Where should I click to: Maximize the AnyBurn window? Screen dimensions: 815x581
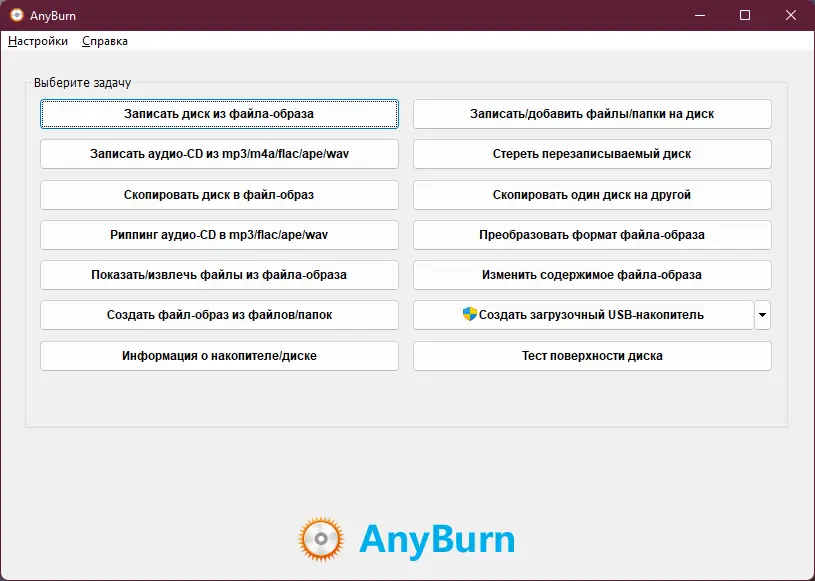[745, 15]
